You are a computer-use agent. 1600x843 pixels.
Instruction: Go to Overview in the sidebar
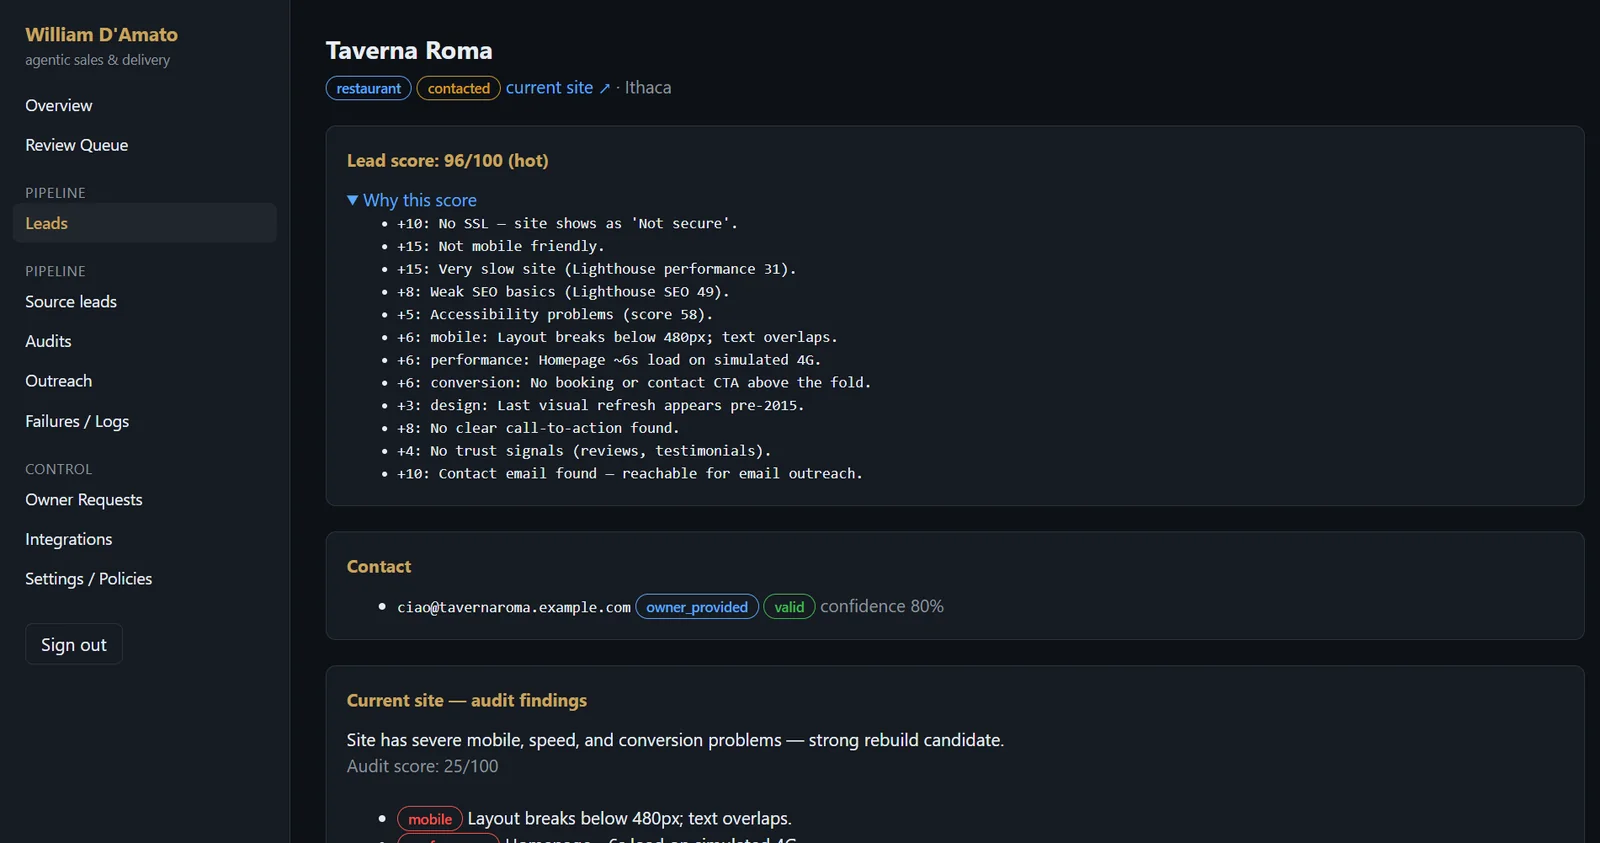pos(59,105)
